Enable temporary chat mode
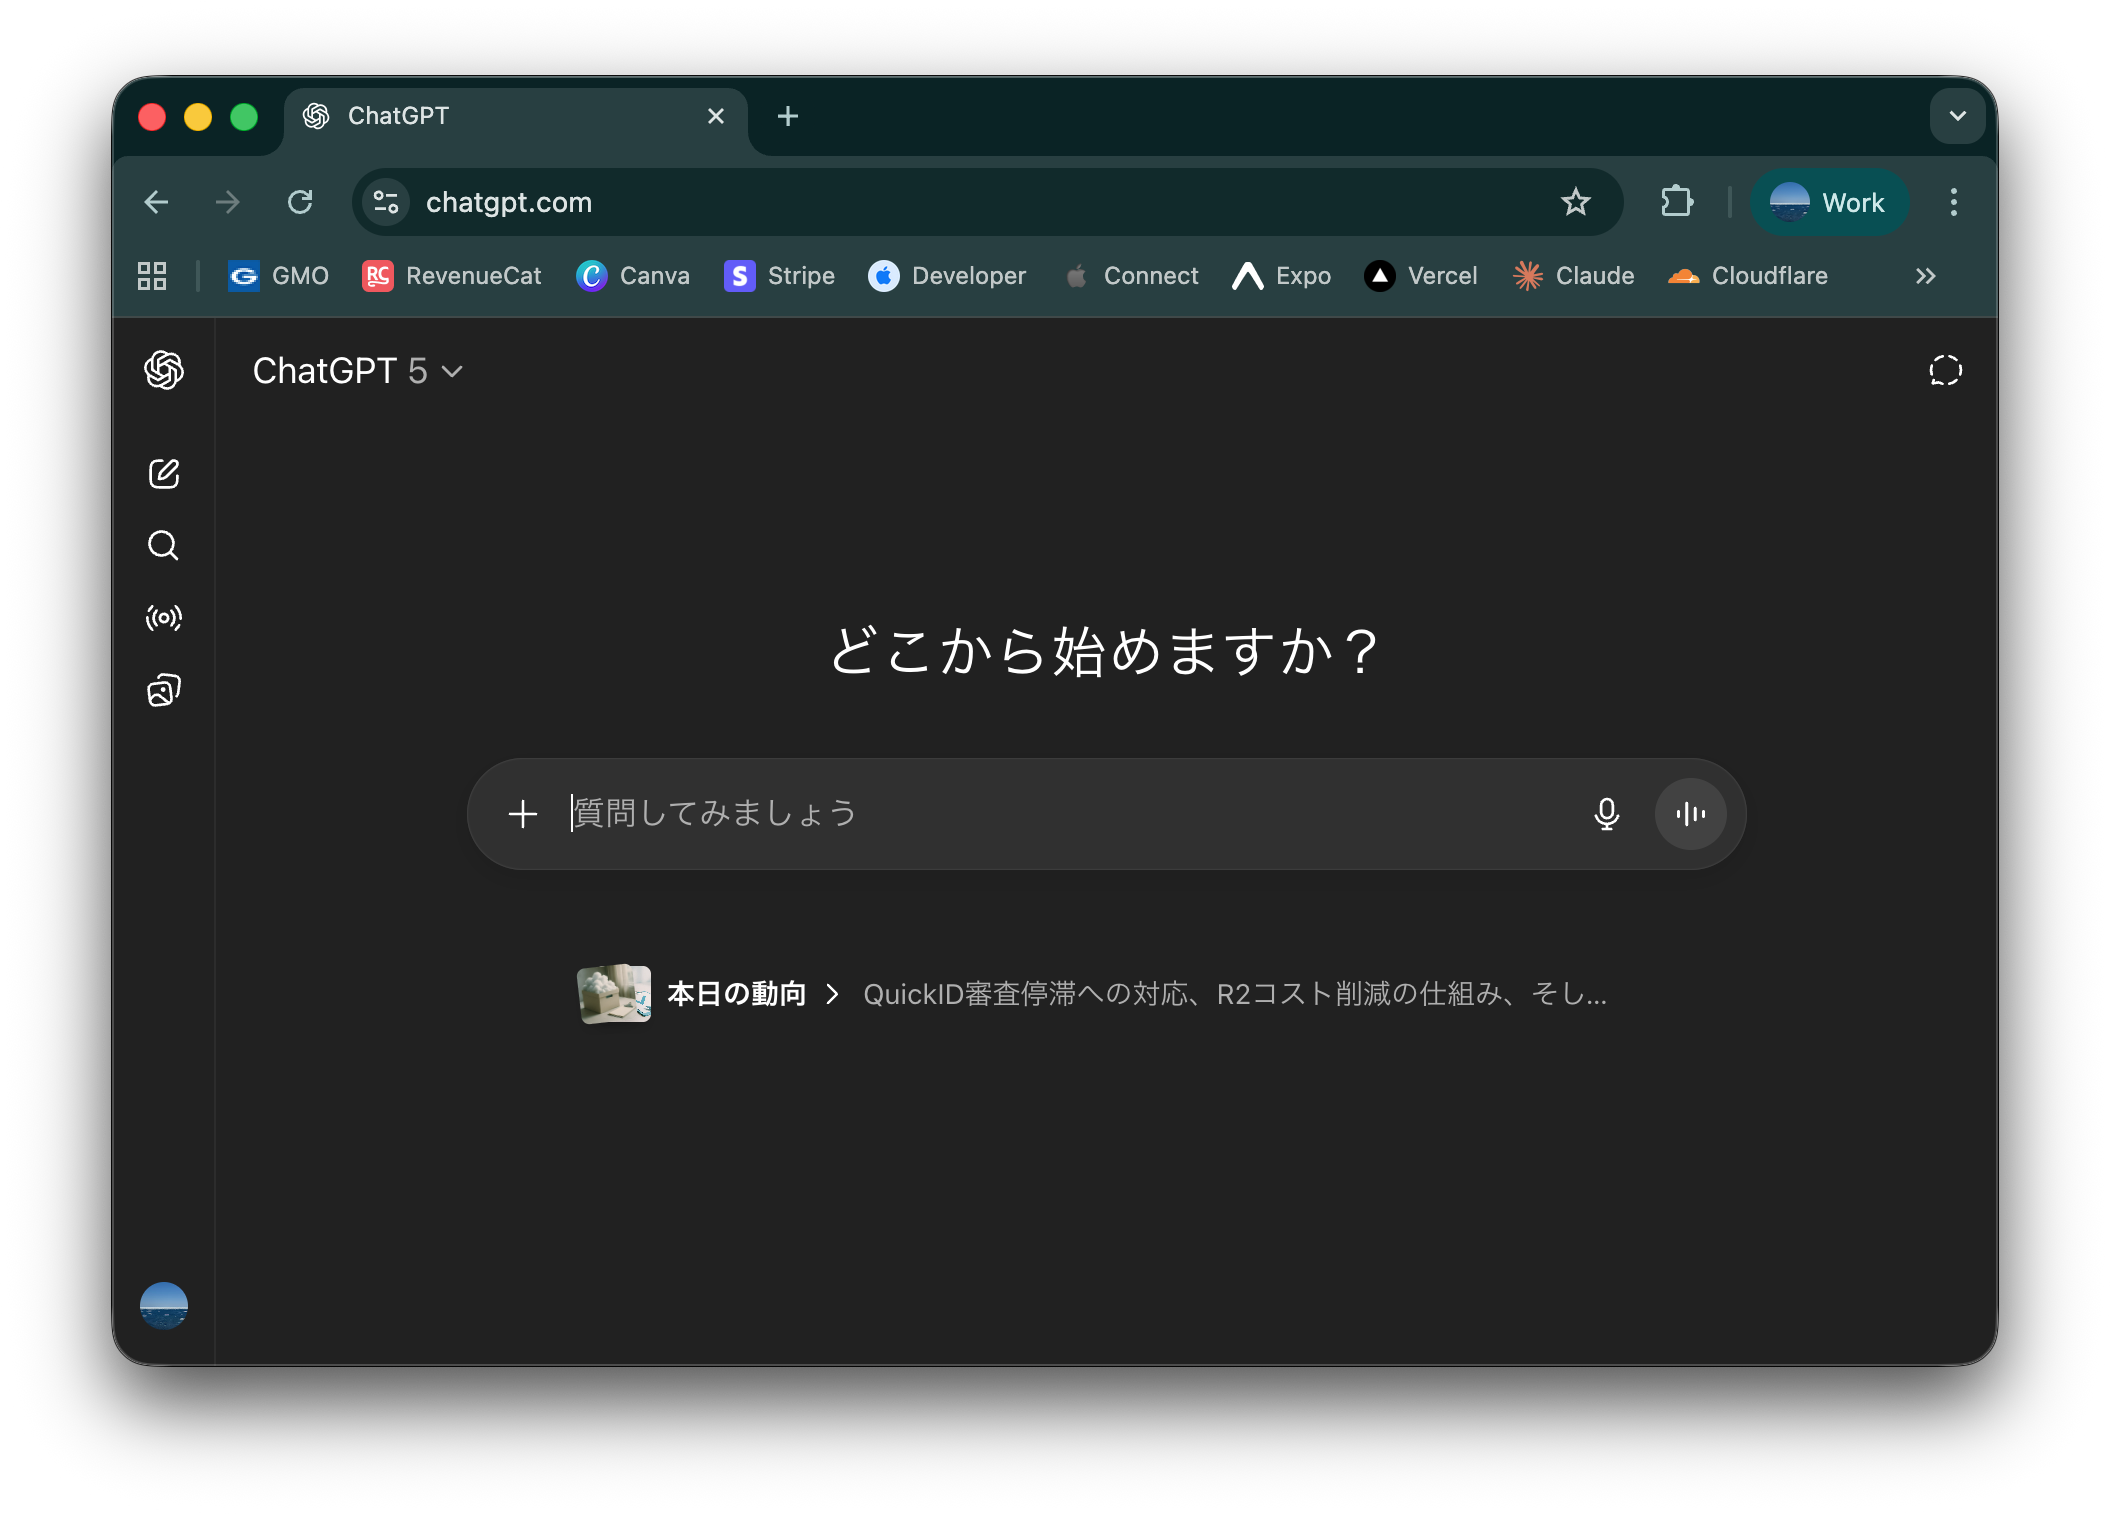The height and width of the screenshot is (1514, 2110). [x=1945, y=370]
